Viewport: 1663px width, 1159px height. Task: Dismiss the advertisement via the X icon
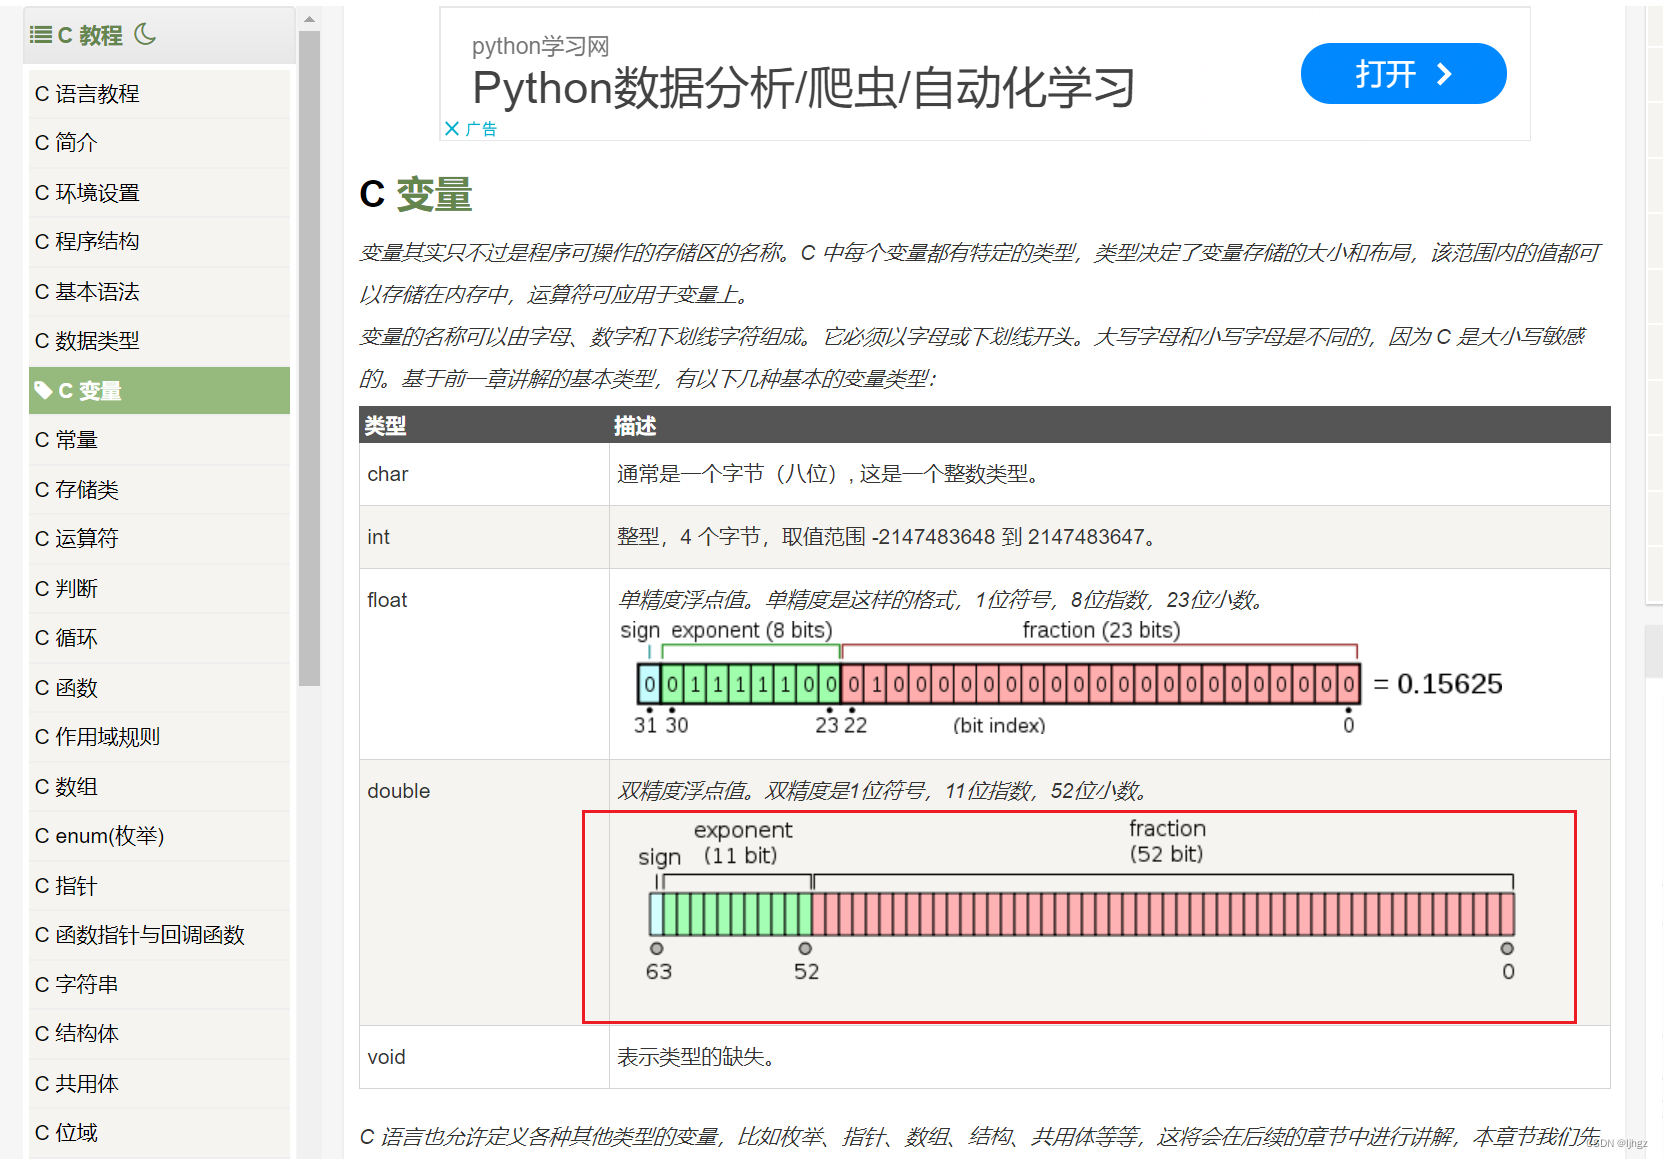(x=454, y=128)
